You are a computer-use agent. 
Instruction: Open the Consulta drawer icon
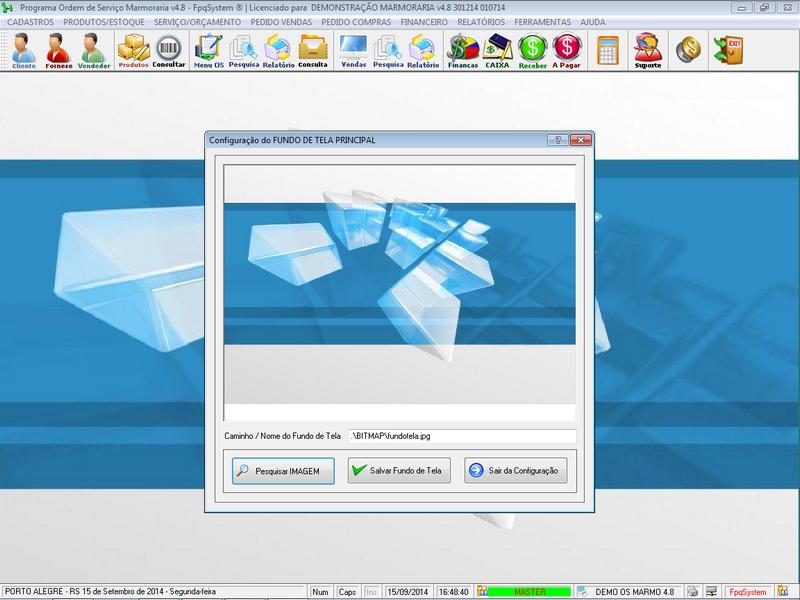click(x=313, y=51)
